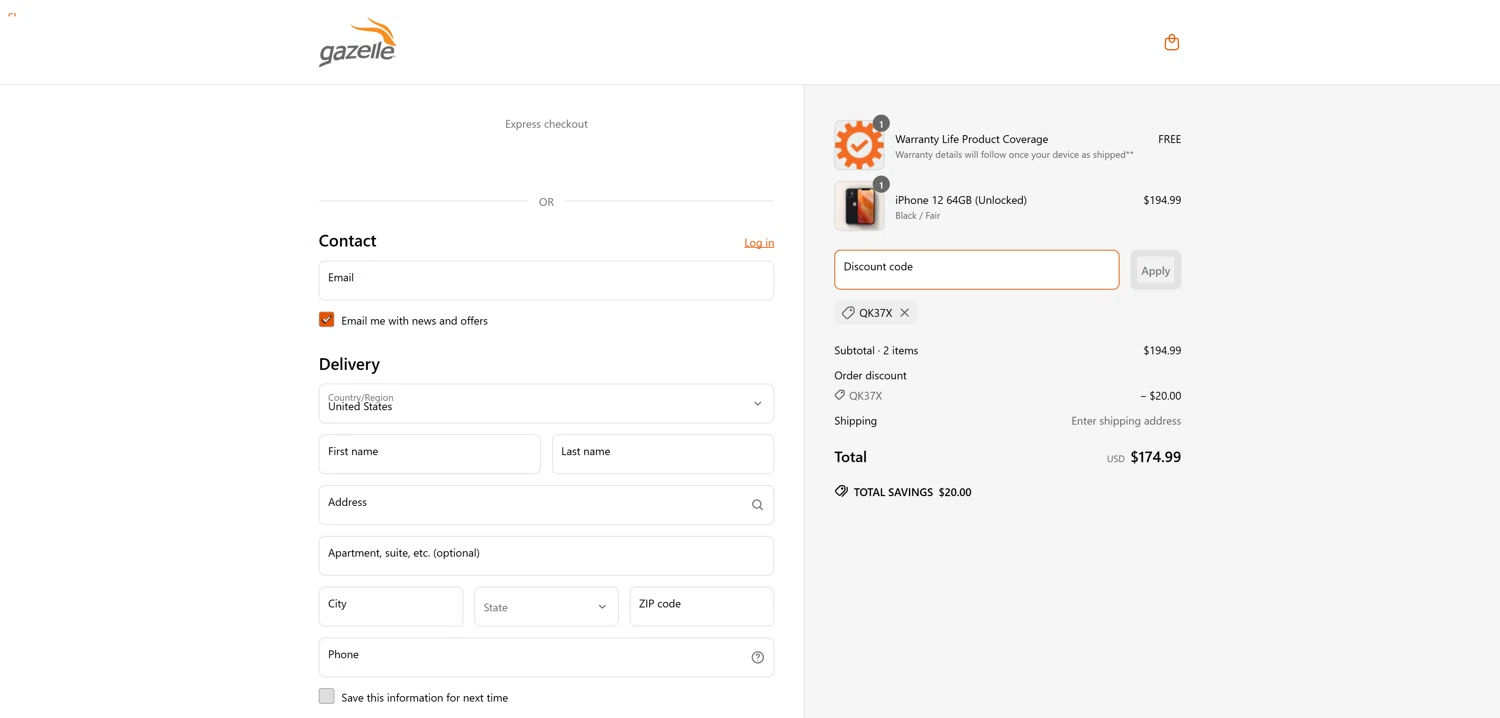1500x718 pixels.
Task: Click the ZIP code field
Action: (x=701, y=607)
